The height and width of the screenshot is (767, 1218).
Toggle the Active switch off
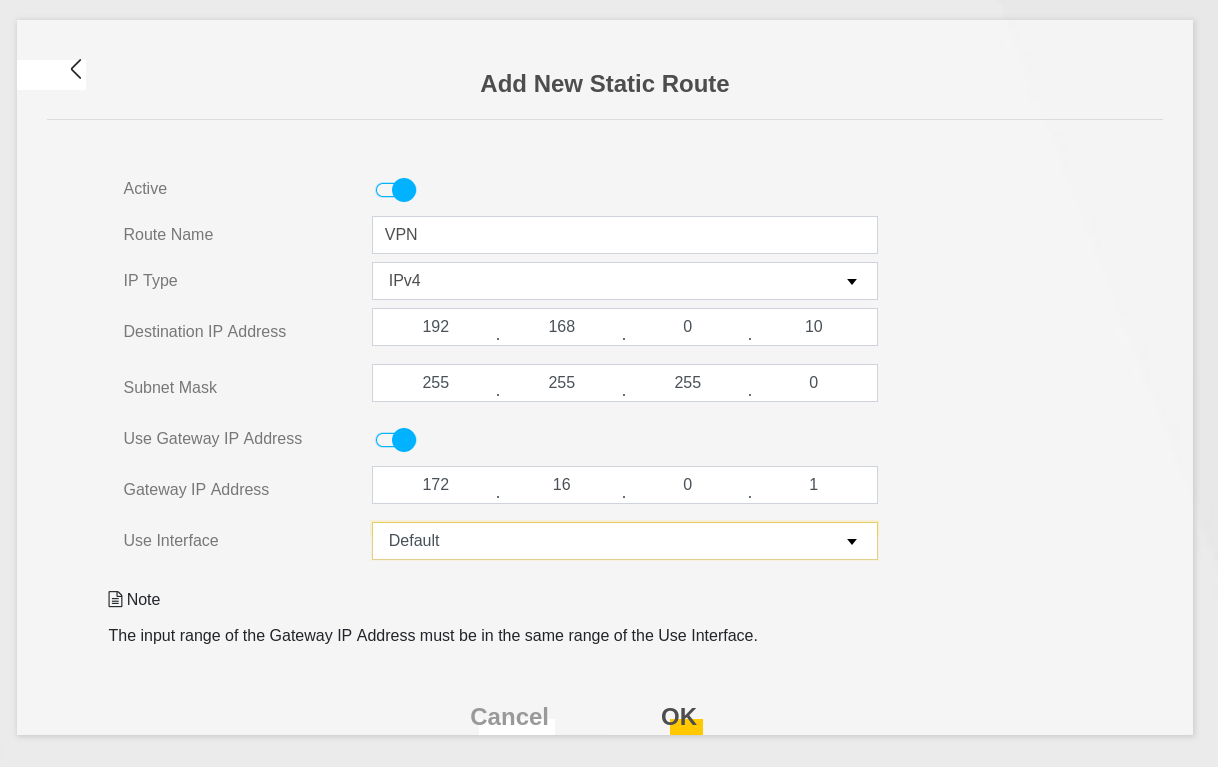396,190
